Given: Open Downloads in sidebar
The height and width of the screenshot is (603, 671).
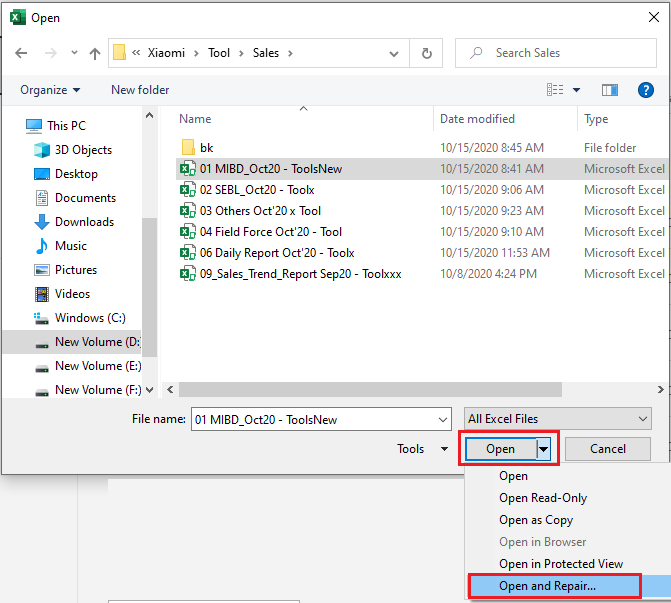Looking at the screenshot, I should click(x=84, y=222).
